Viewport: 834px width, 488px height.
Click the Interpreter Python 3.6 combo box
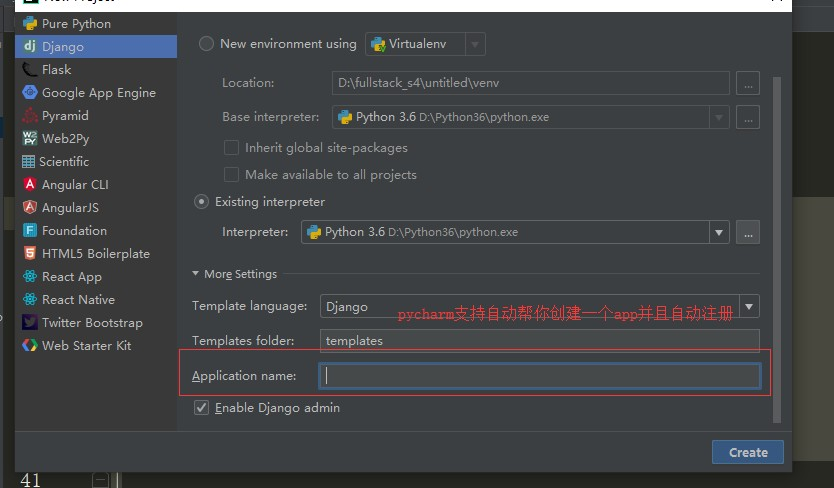[x=515, y=232]
